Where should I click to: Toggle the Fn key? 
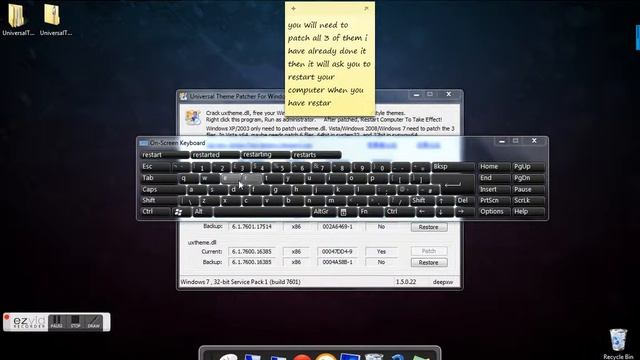(371, 212)
